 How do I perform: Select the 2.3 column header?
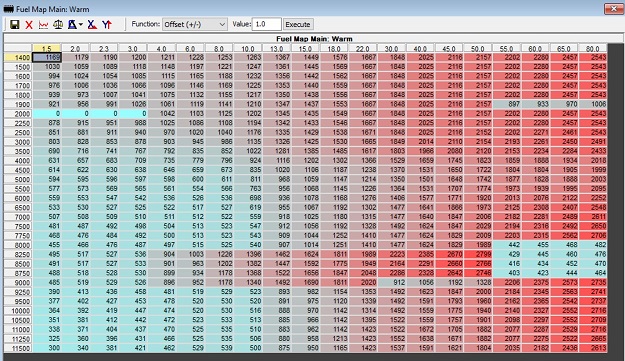click(x=104, y=48)
